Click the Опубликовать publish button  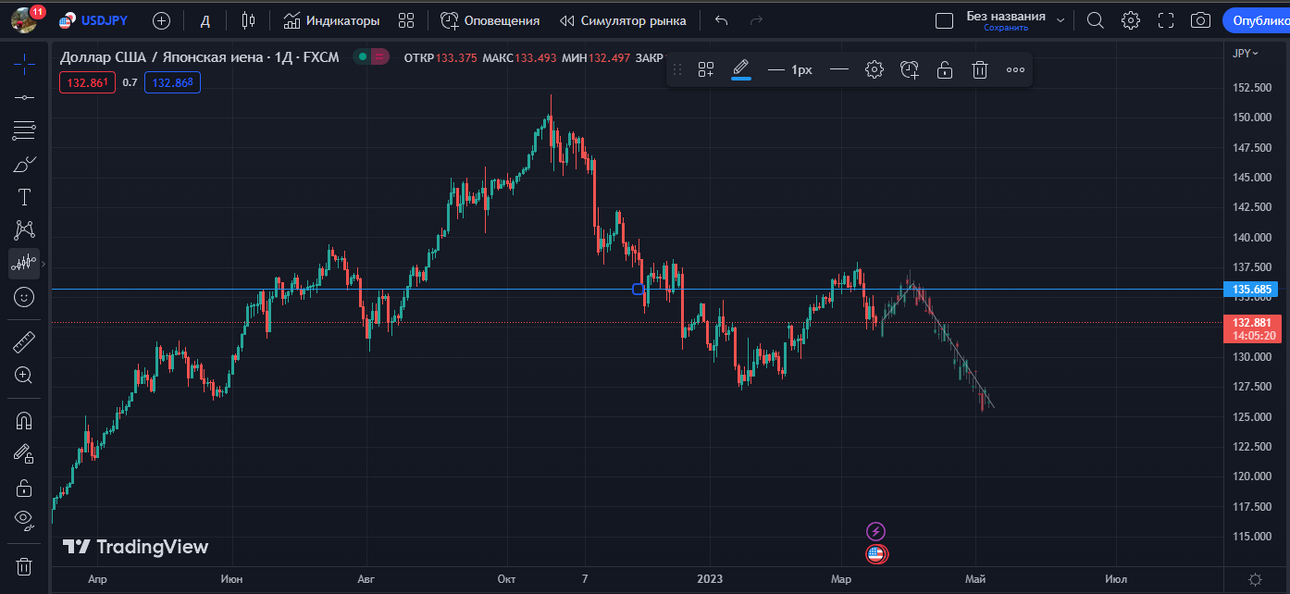(1258, 20)
